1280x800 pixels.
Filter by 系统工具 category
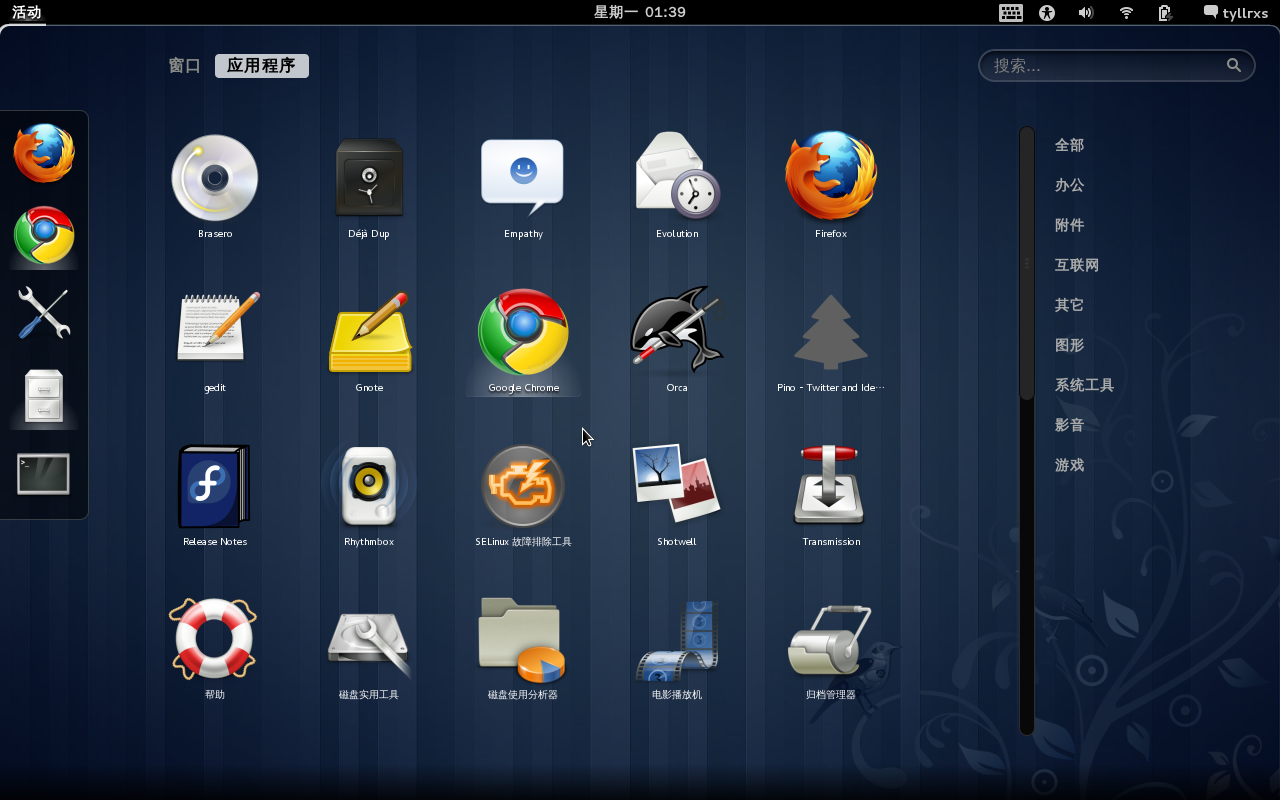[x=1084, y=385]
